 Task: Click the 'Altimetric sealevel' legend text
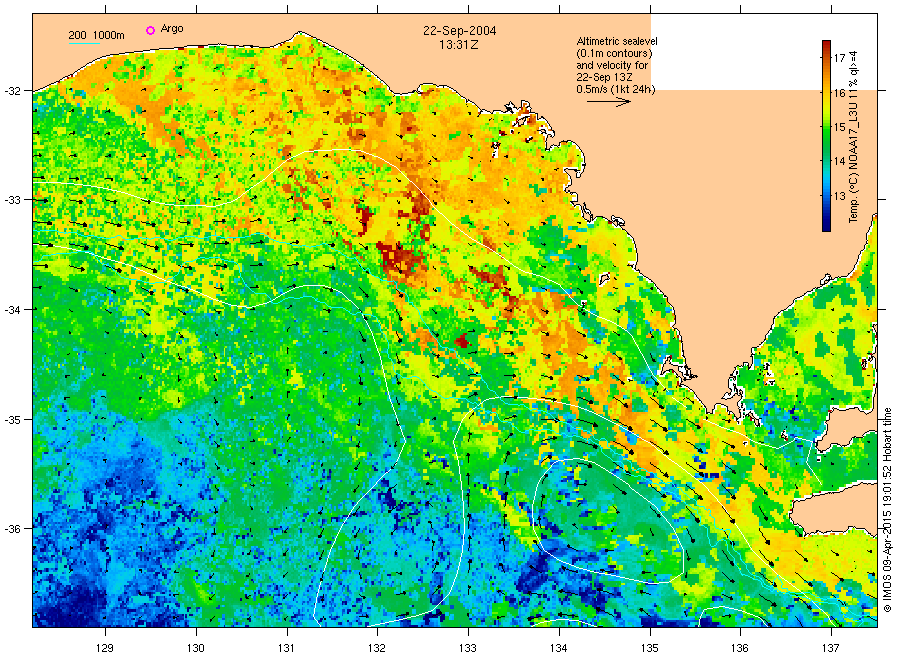point(617,41)
